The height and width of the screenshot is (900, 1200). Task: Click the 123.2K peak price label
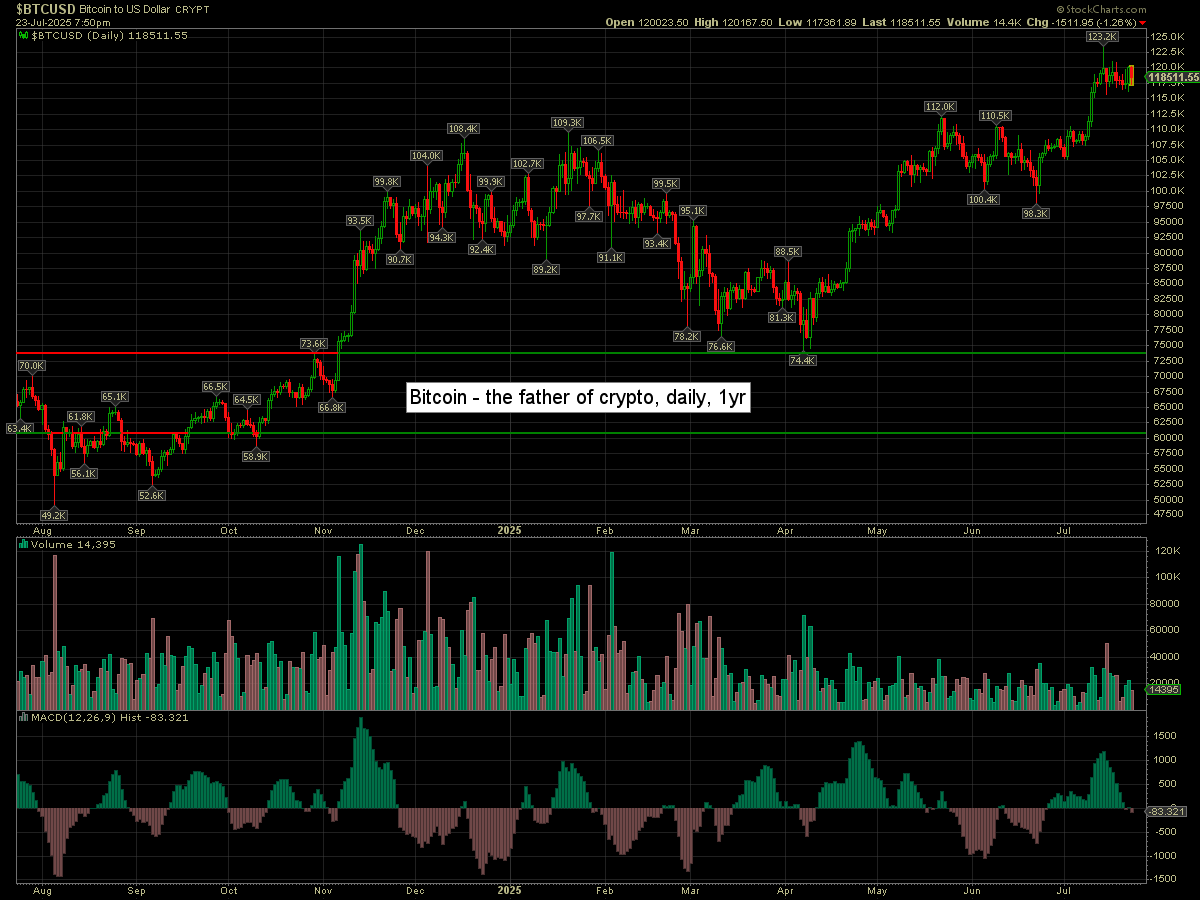point(1103,36)
